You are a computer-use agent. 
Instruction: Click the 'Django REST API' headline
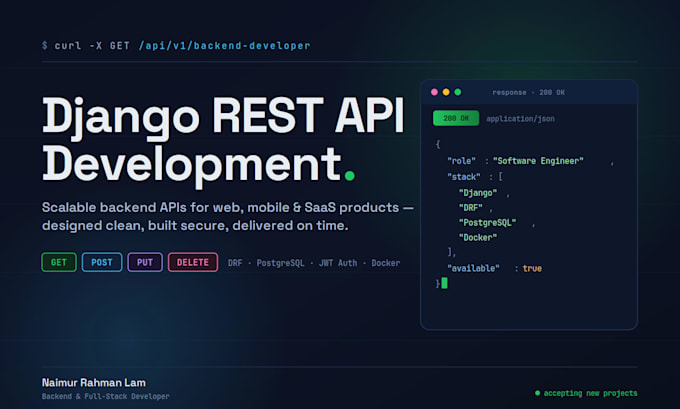pos(223,117)
